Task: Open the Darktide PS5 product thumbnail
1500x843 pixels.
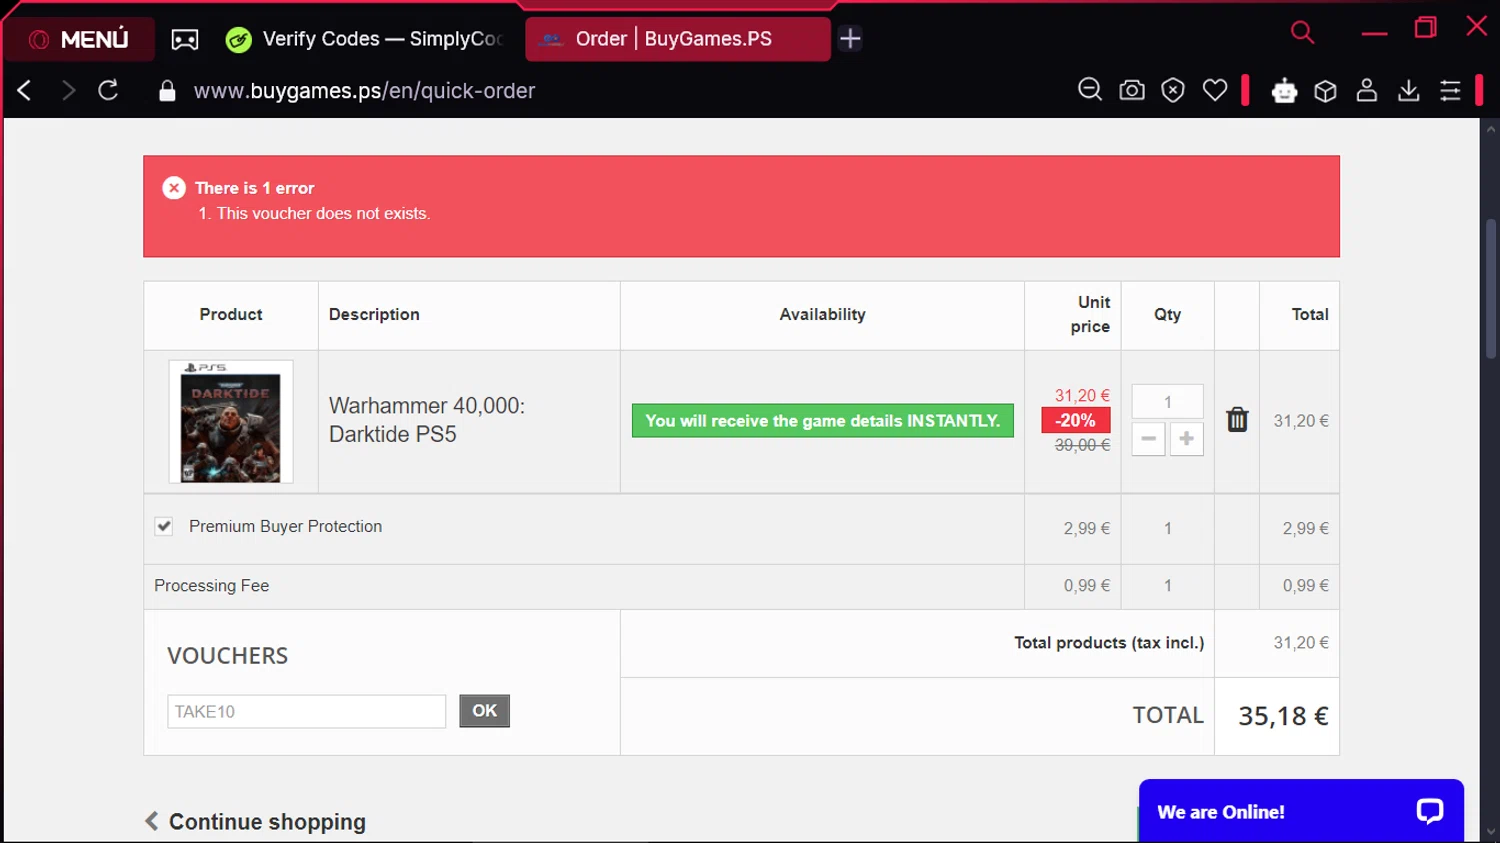Action: (231, 422)
